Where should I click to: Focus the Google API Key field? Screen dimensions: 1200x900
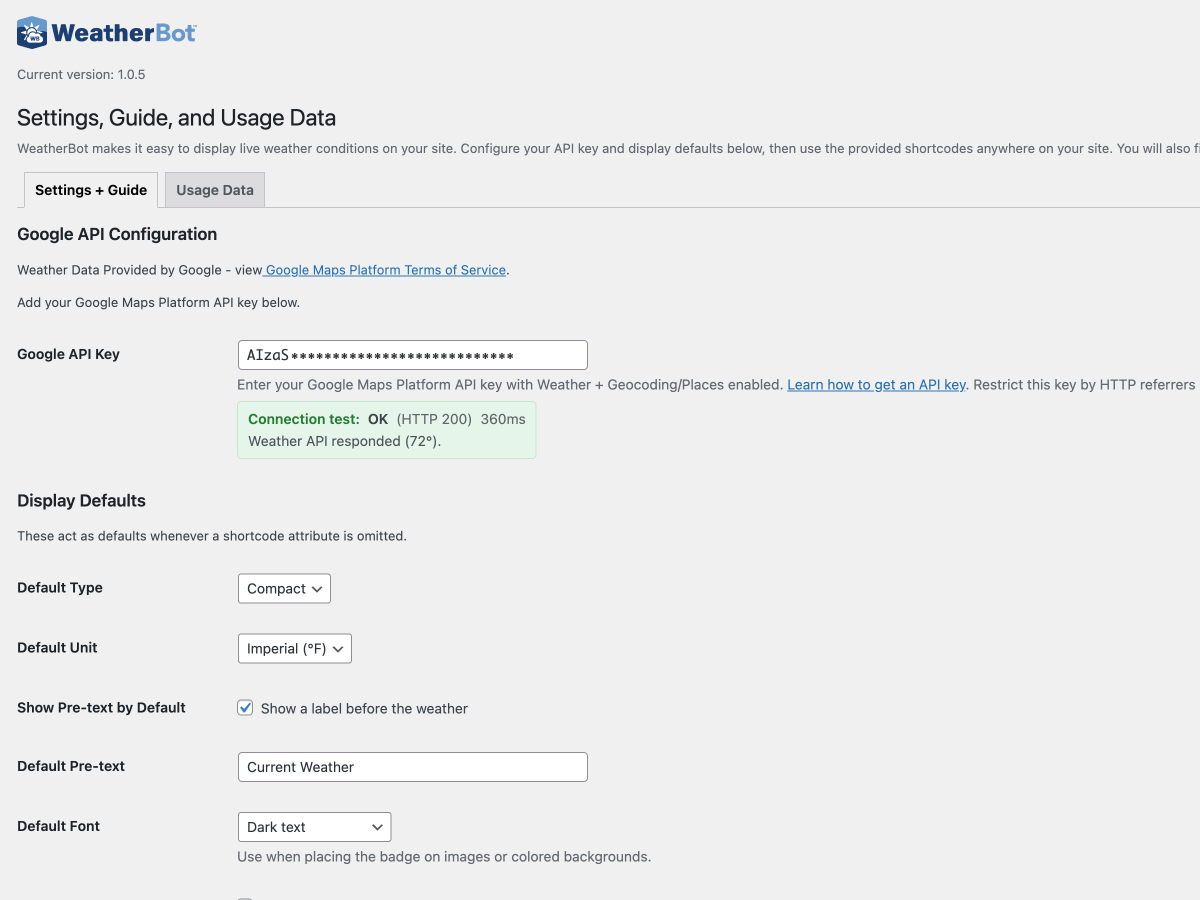pyautogui.click(x=412, y=355)
